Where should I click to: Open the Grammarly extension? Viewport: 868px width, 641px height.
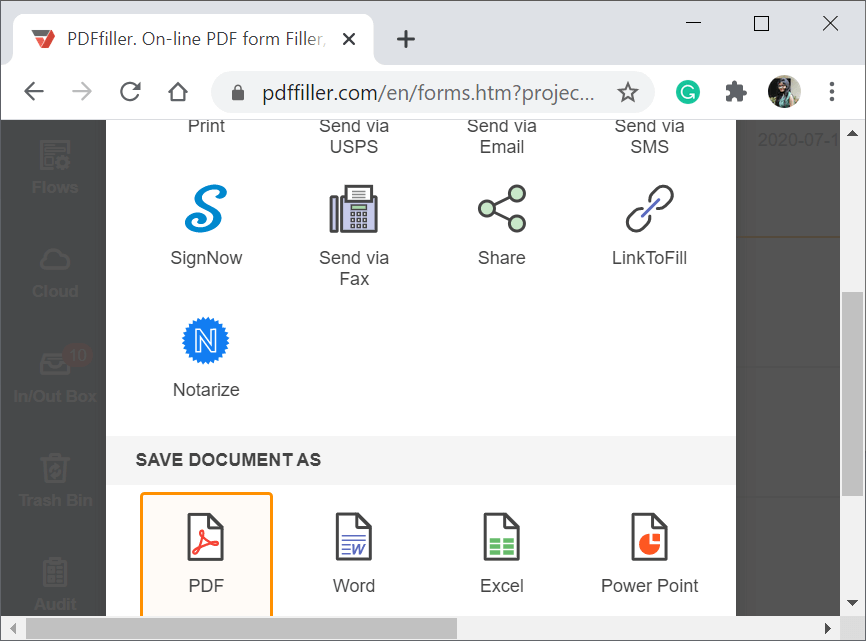click(x=688, y=92)
